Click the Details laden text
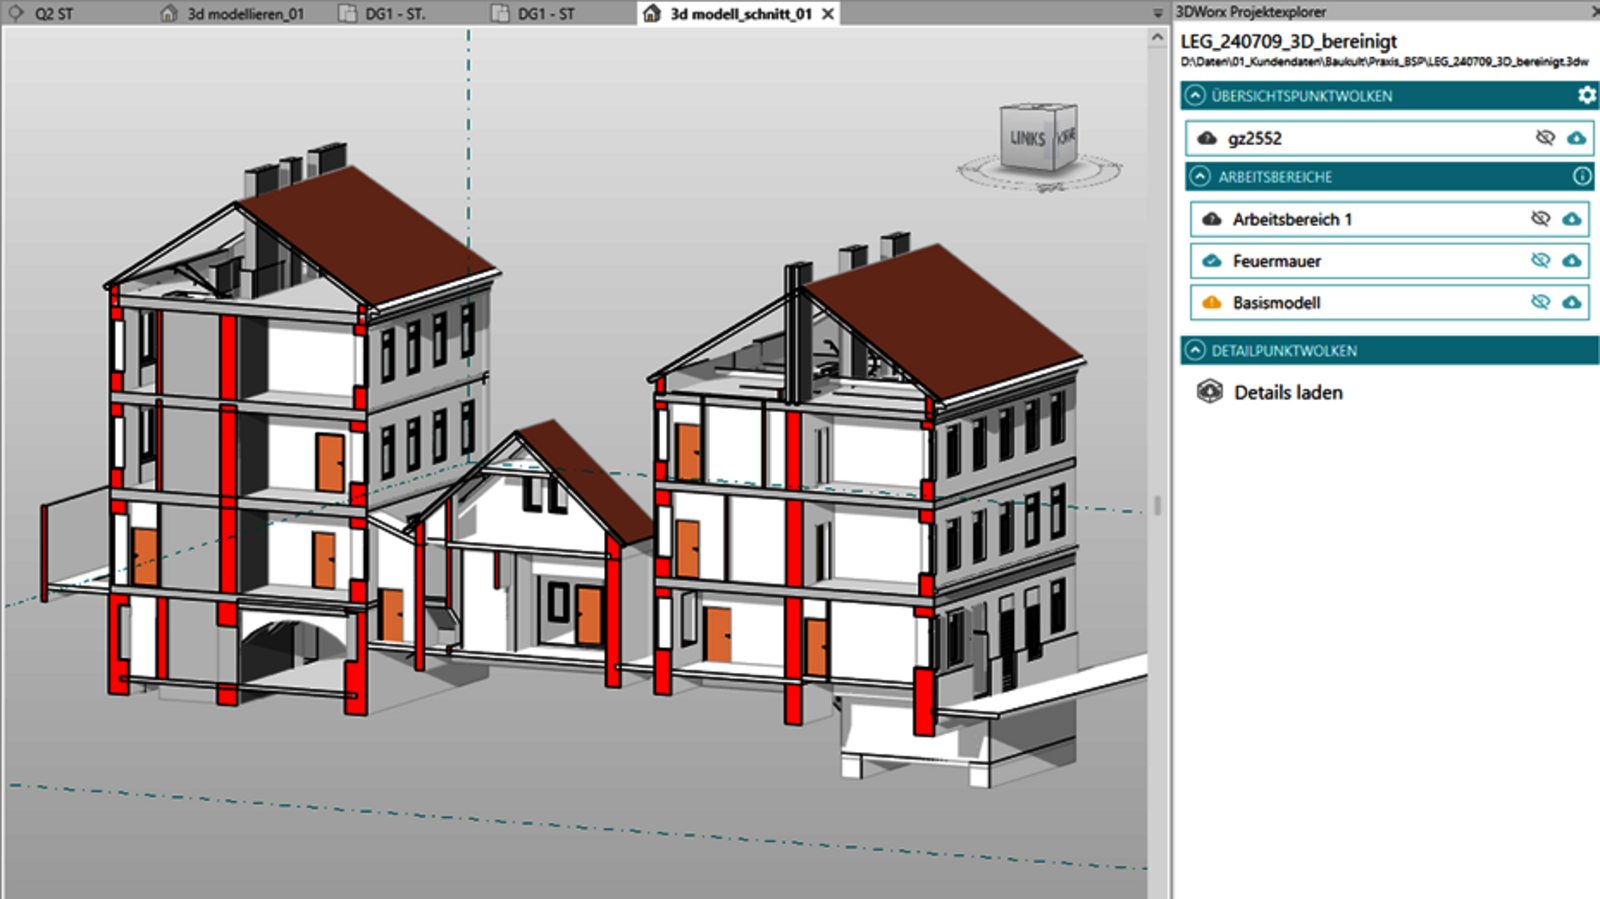1600x899 pixels. 1288,393
